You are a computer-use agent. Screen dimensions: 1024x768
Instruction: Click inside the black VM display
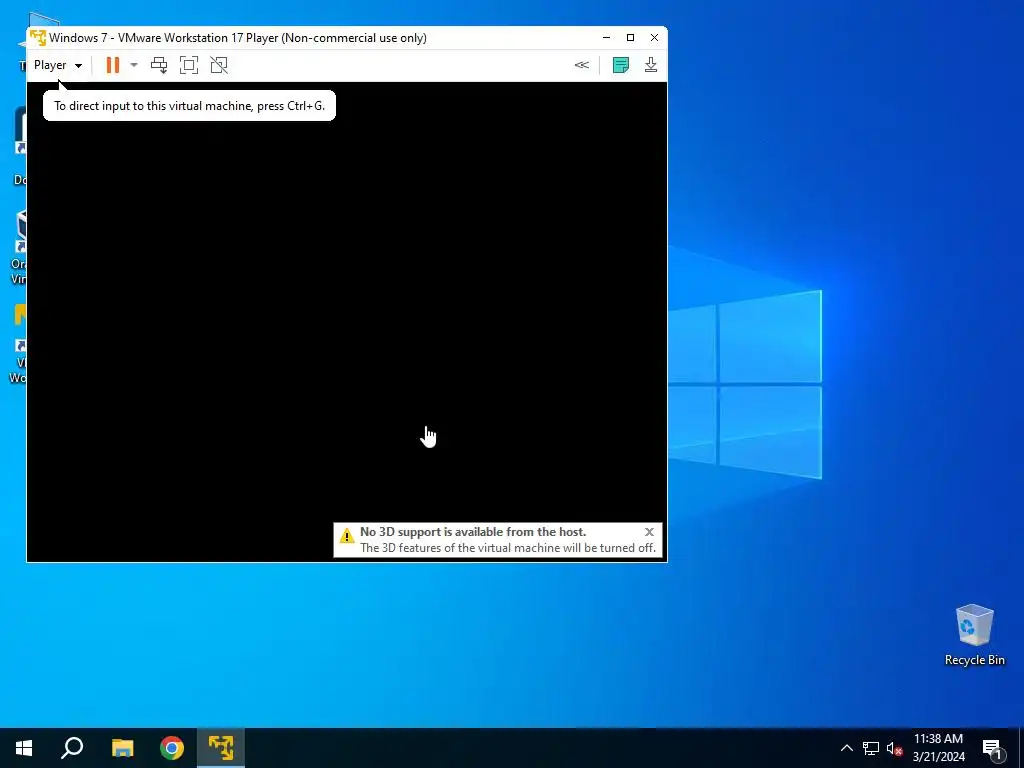[347, 321]
